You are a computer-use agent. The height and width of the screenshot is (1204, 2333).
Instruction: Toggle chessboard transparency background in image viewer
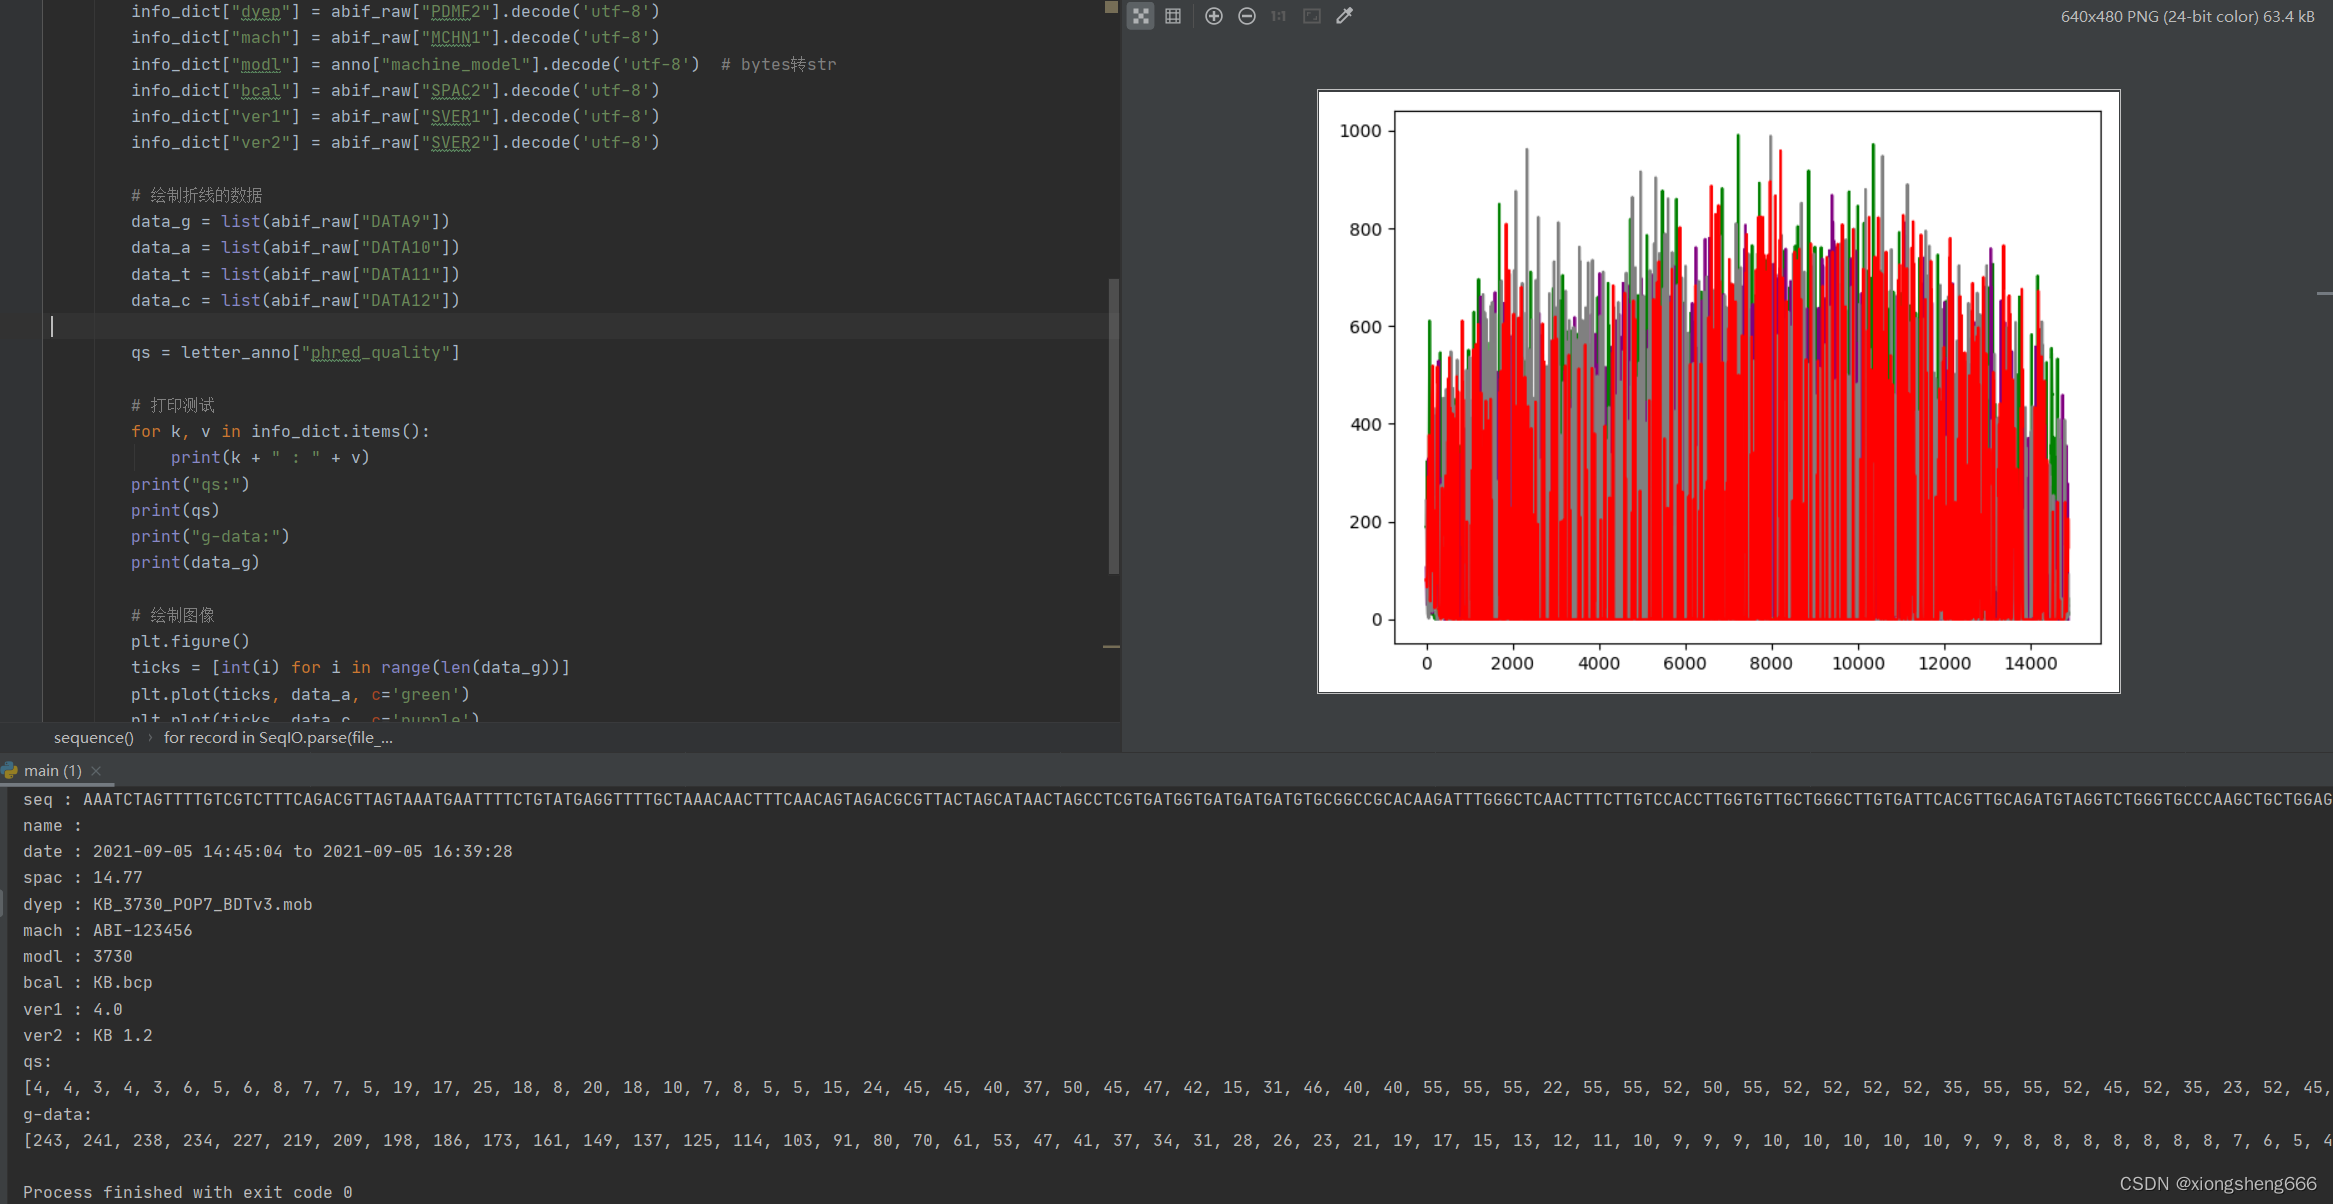[1140, 16]
